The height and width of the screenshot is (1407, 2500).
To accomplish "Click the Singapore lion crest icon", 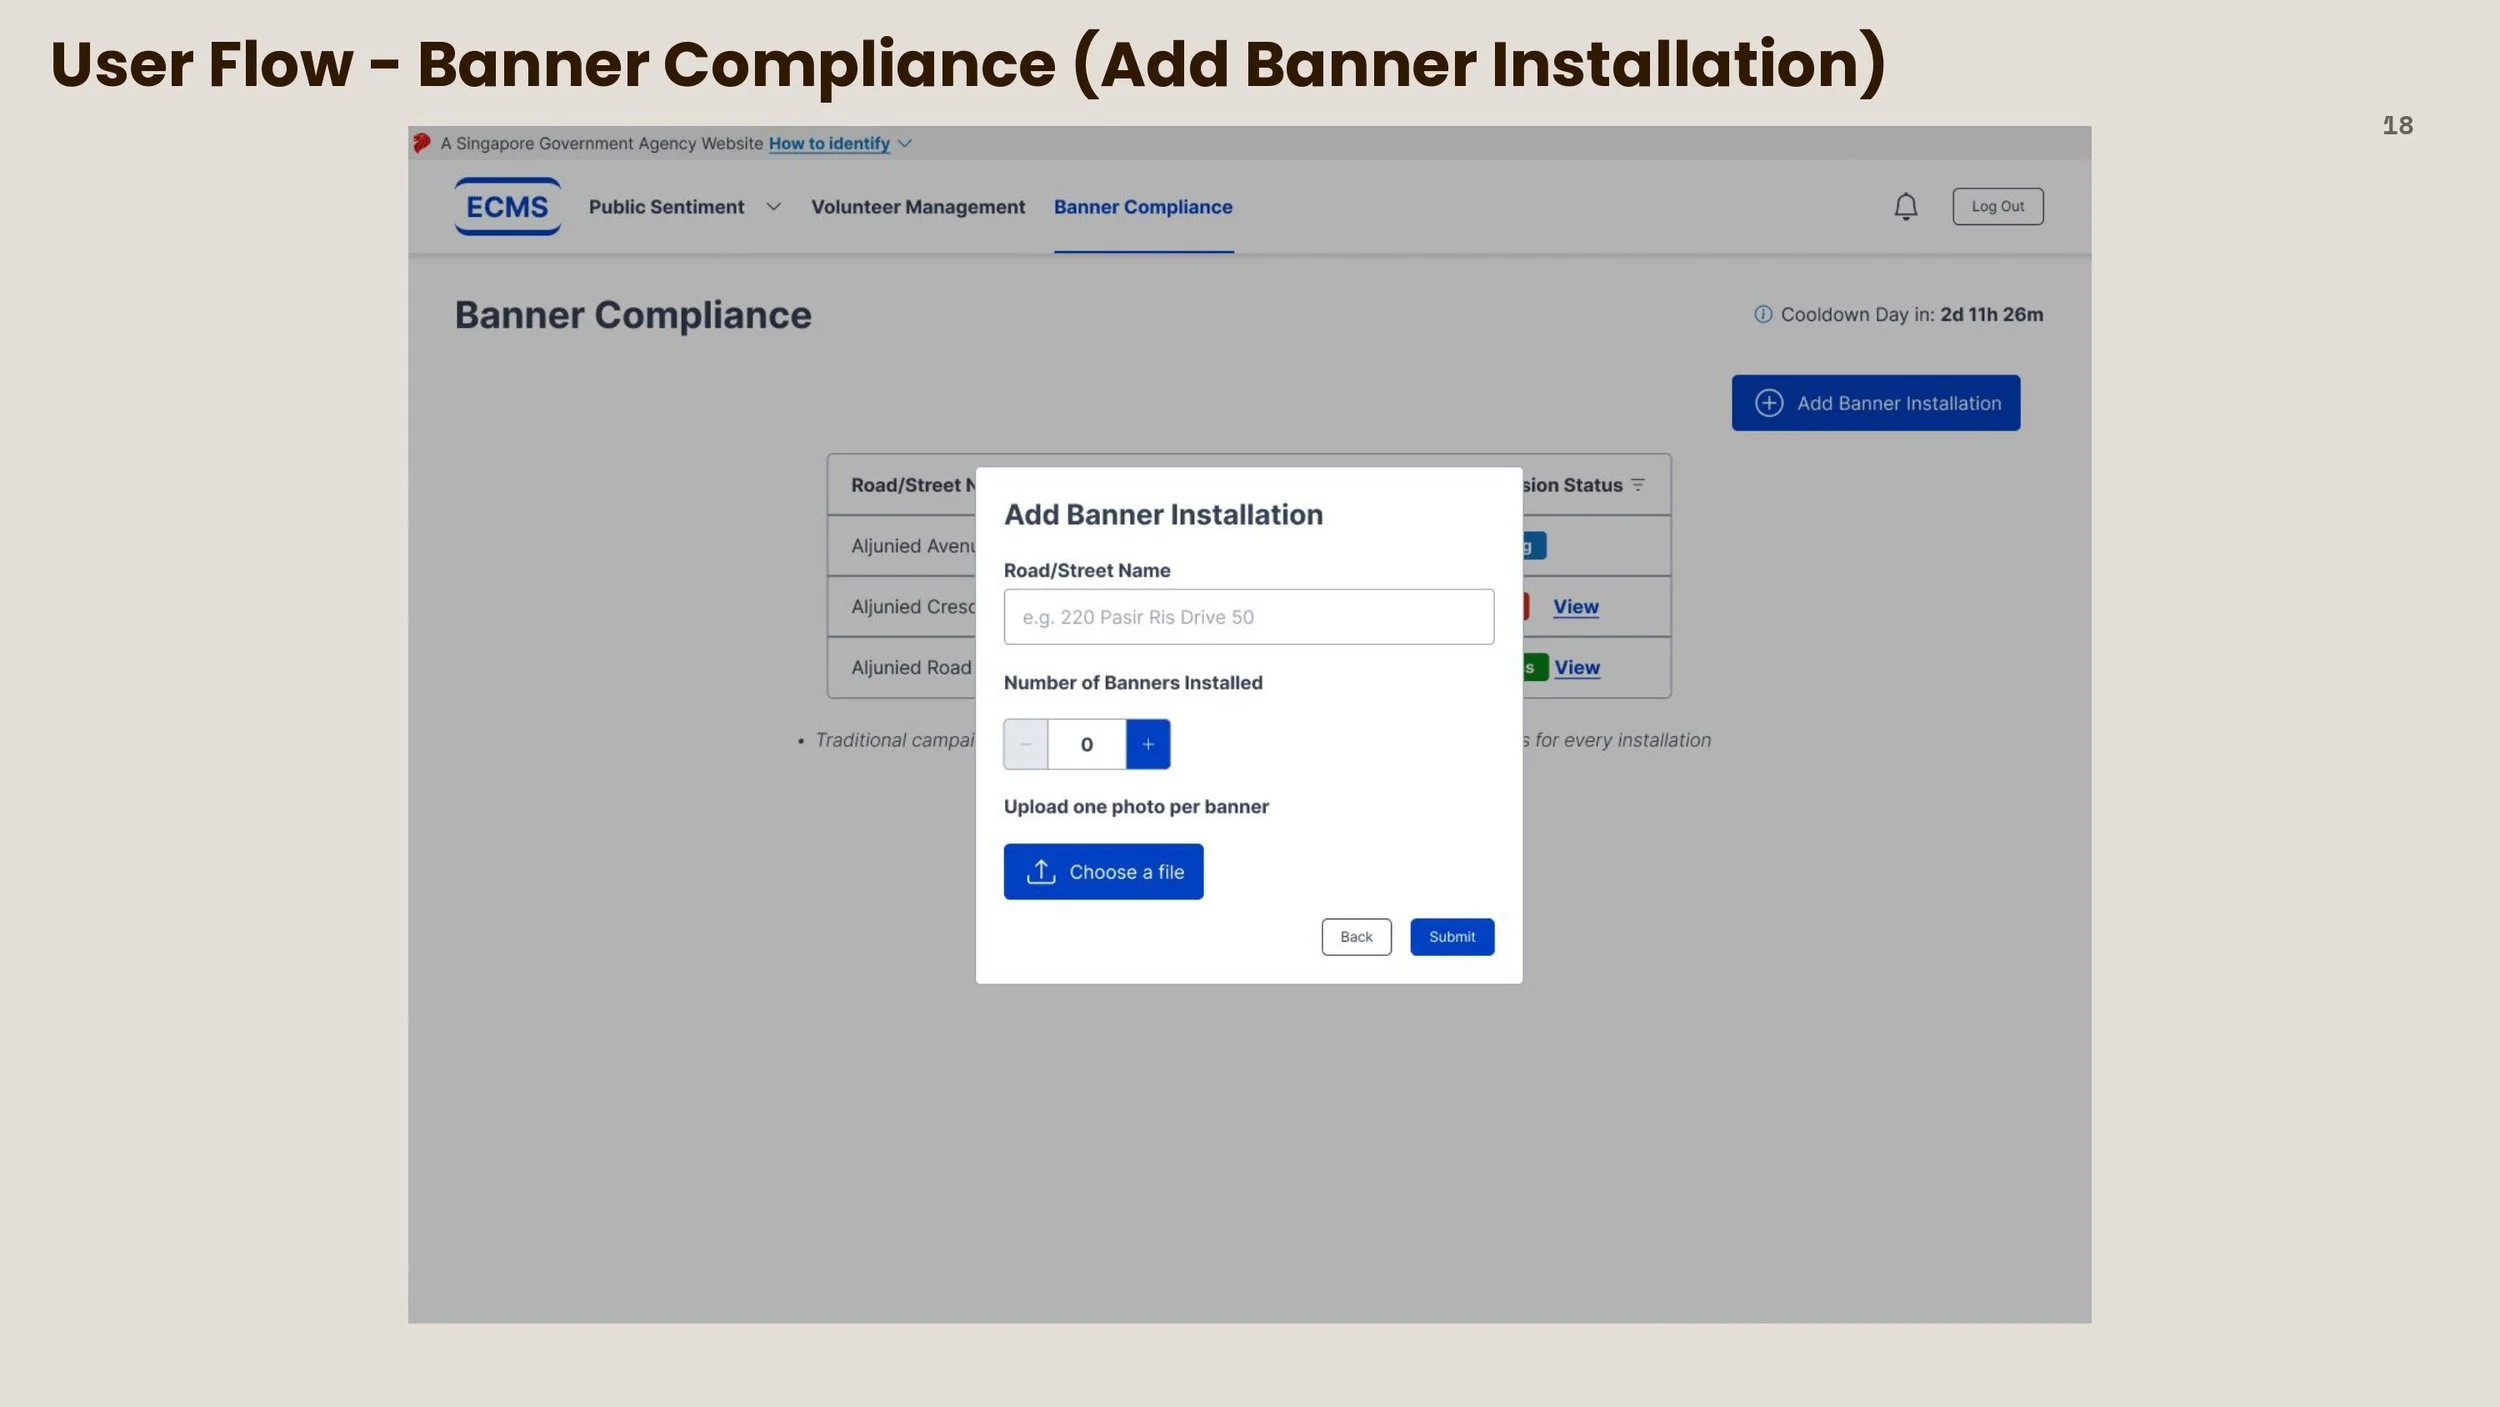I will point(422,143).
